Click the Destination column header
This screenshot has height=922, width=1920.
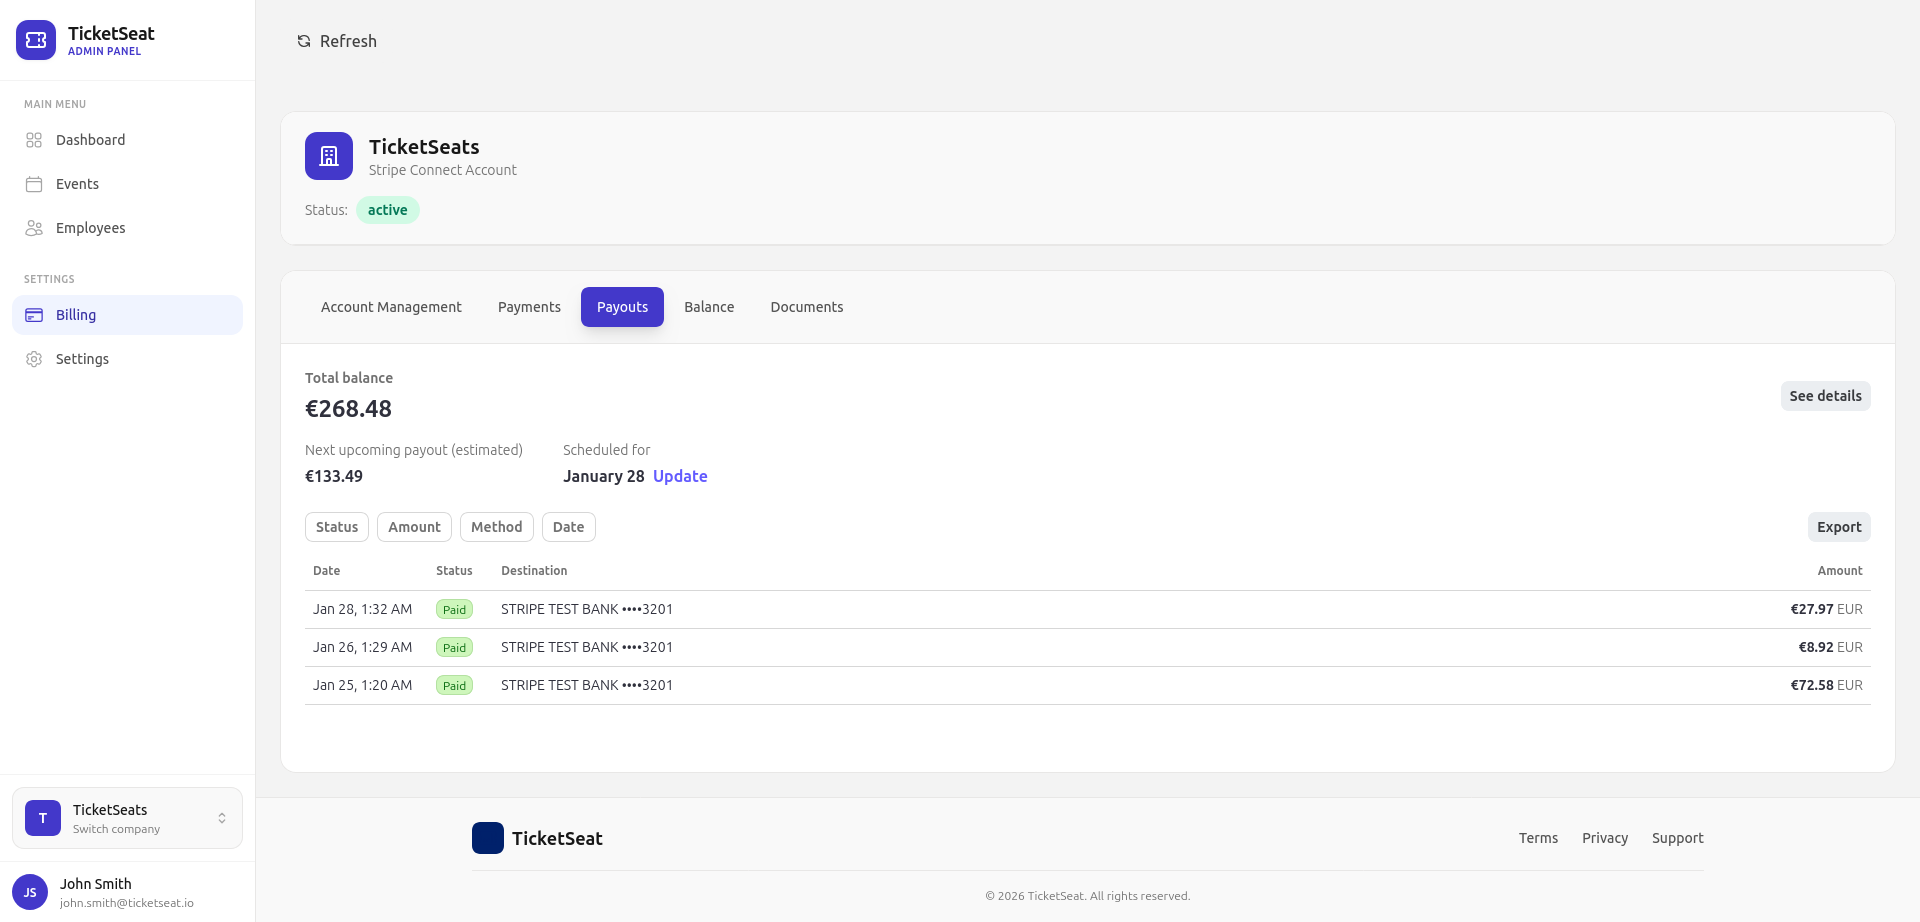tap(534, 571)
